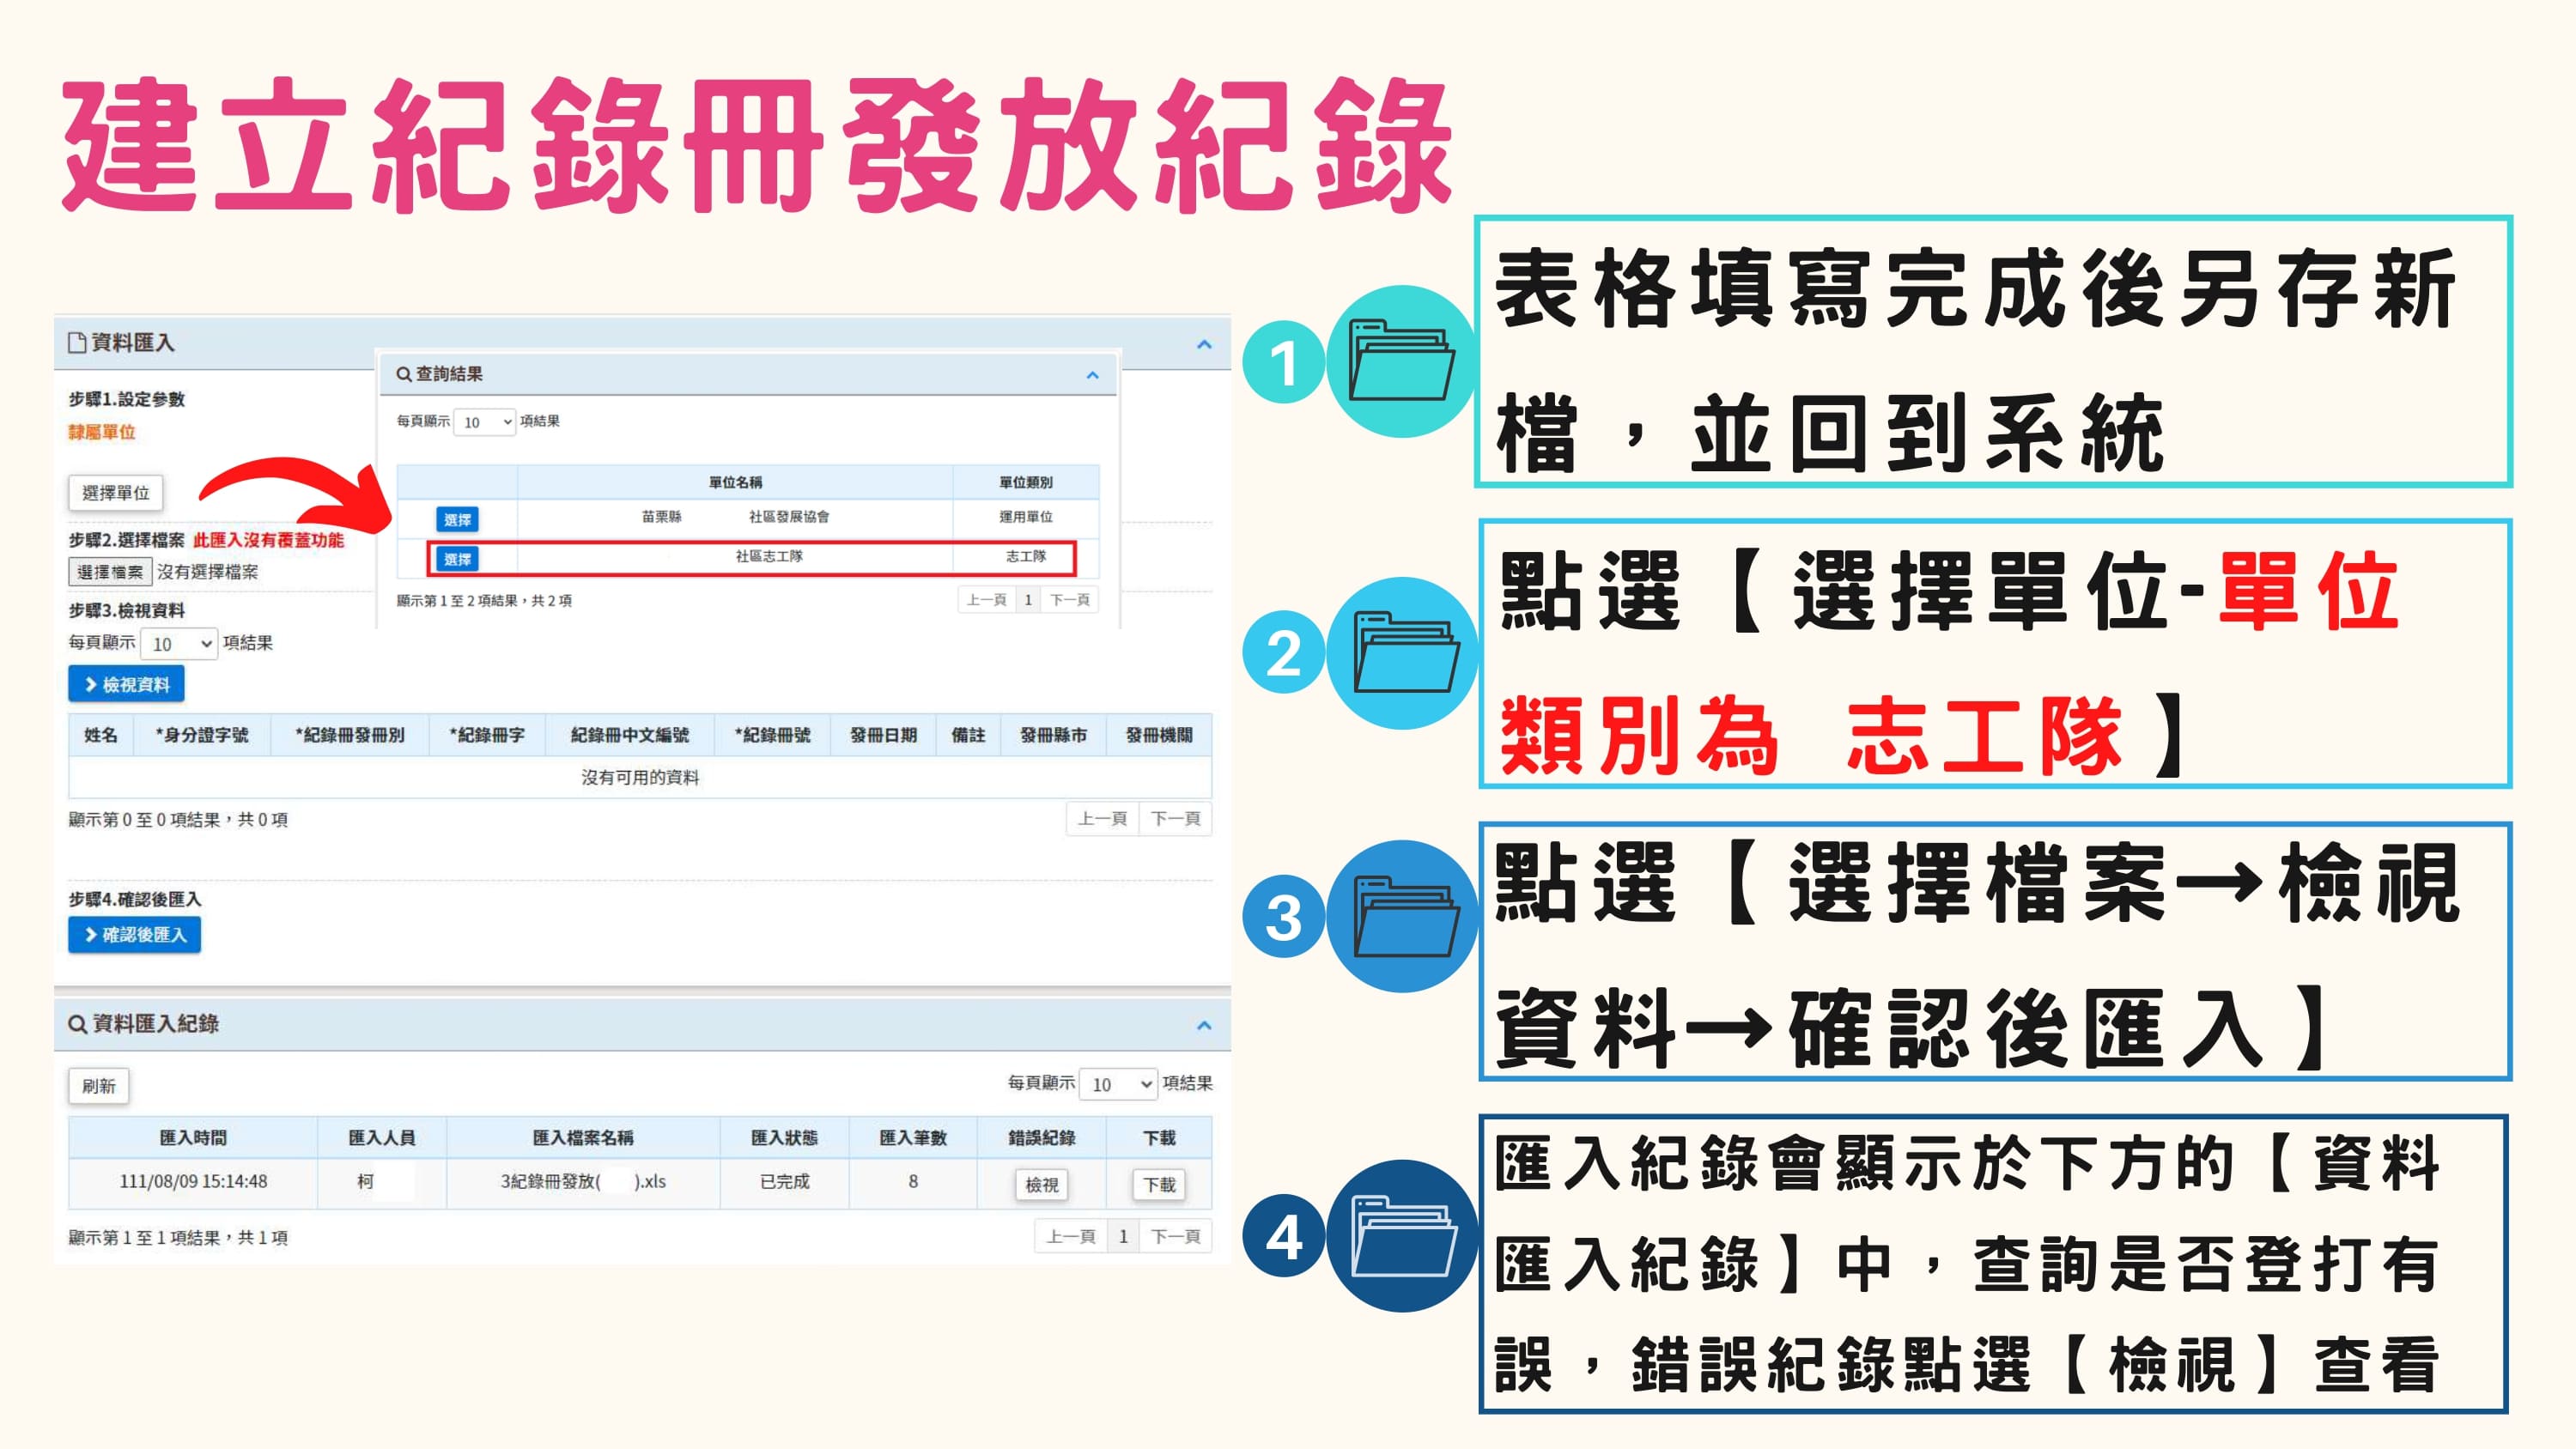Click the 下載 button in the import record row

pyautogui.click(x=1159, y=1185)
